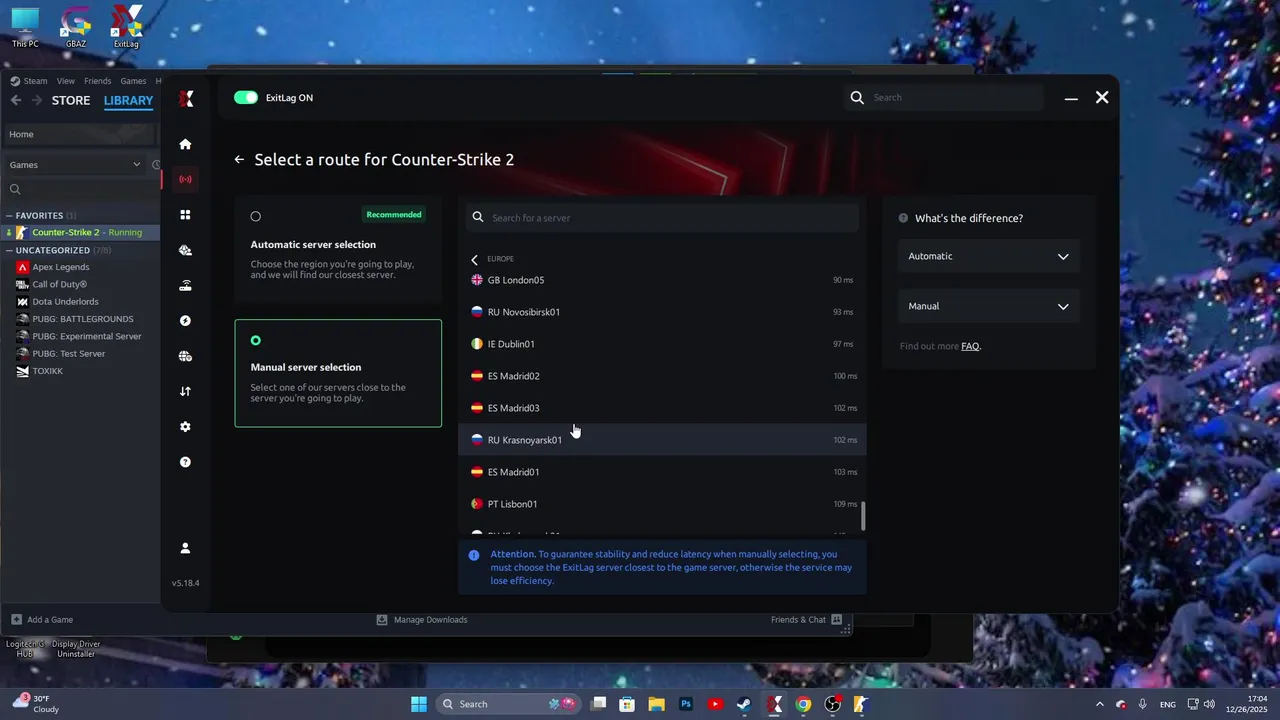Click the Steam library Home button
The height and width of the screenshot is (720, 1280).
80,134
